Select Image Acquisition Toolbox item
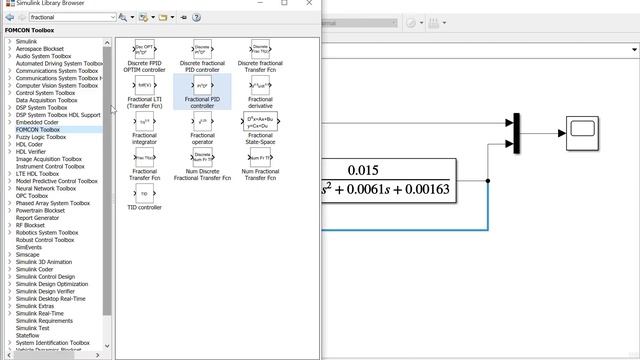The height and width of the screenshot is (360, 640). (49, 159)
